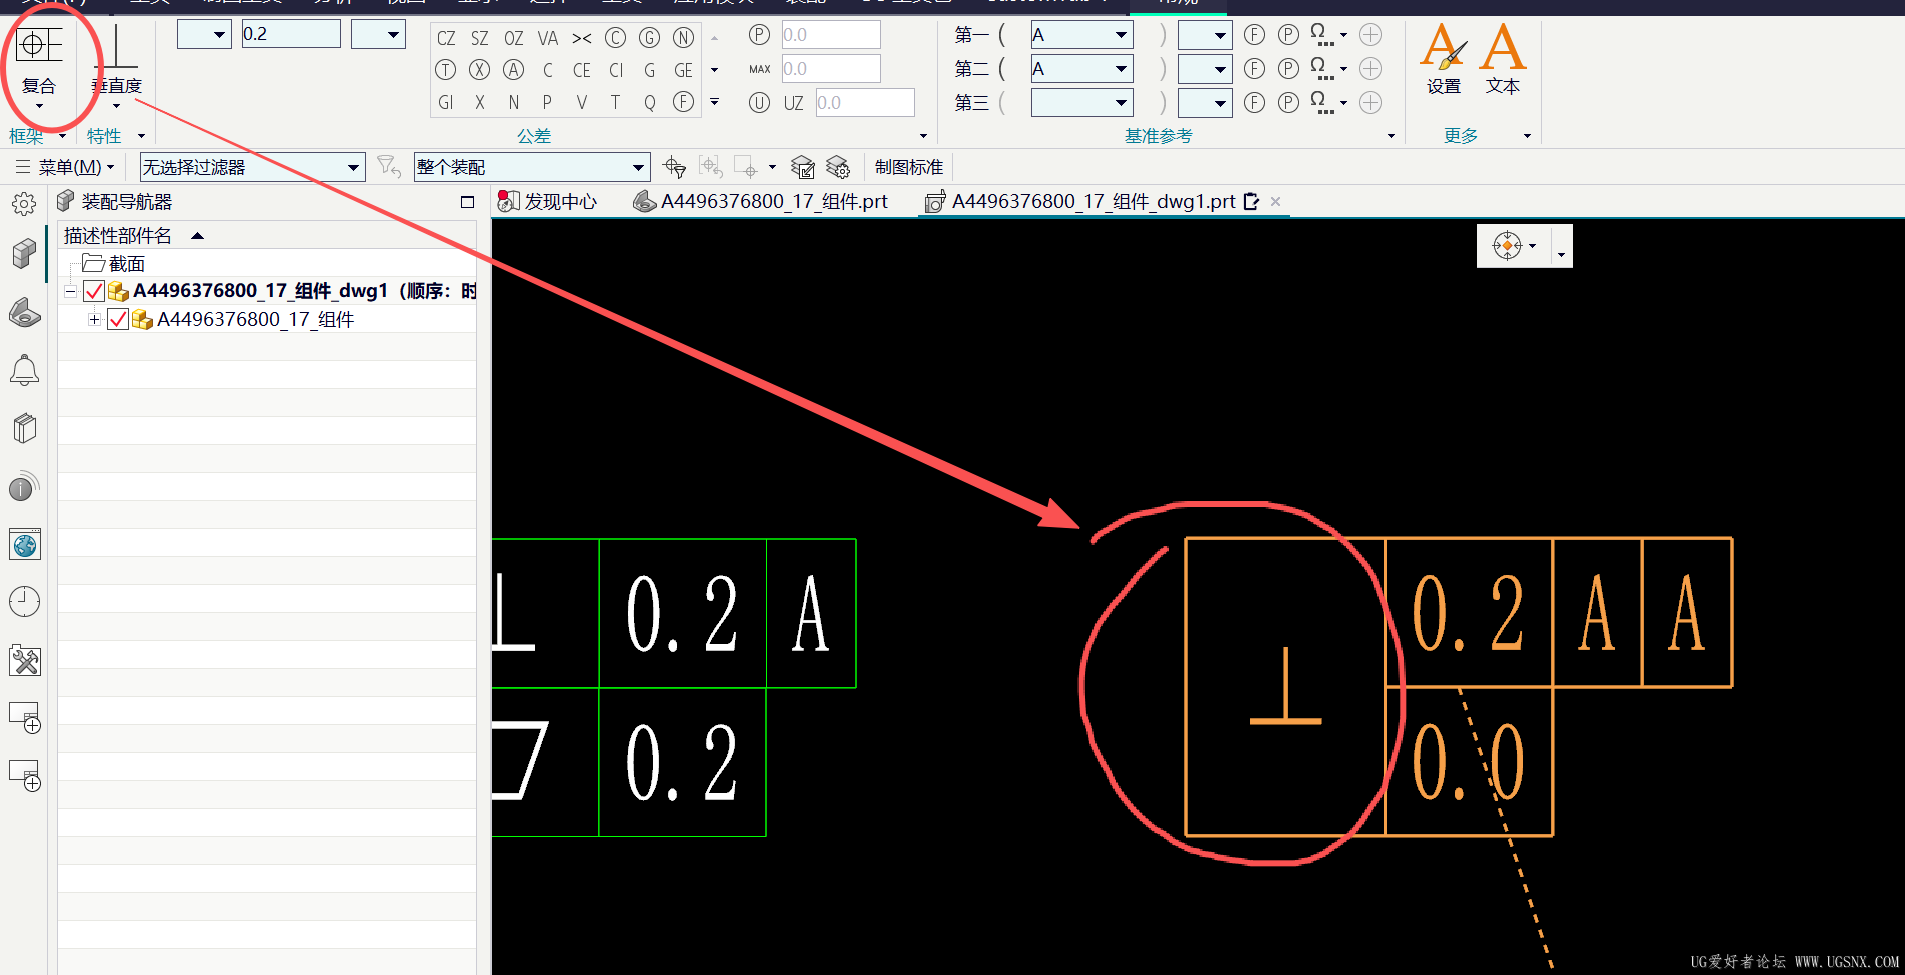
Task: Open the 文本 text tool
Action: point(1503,60)
